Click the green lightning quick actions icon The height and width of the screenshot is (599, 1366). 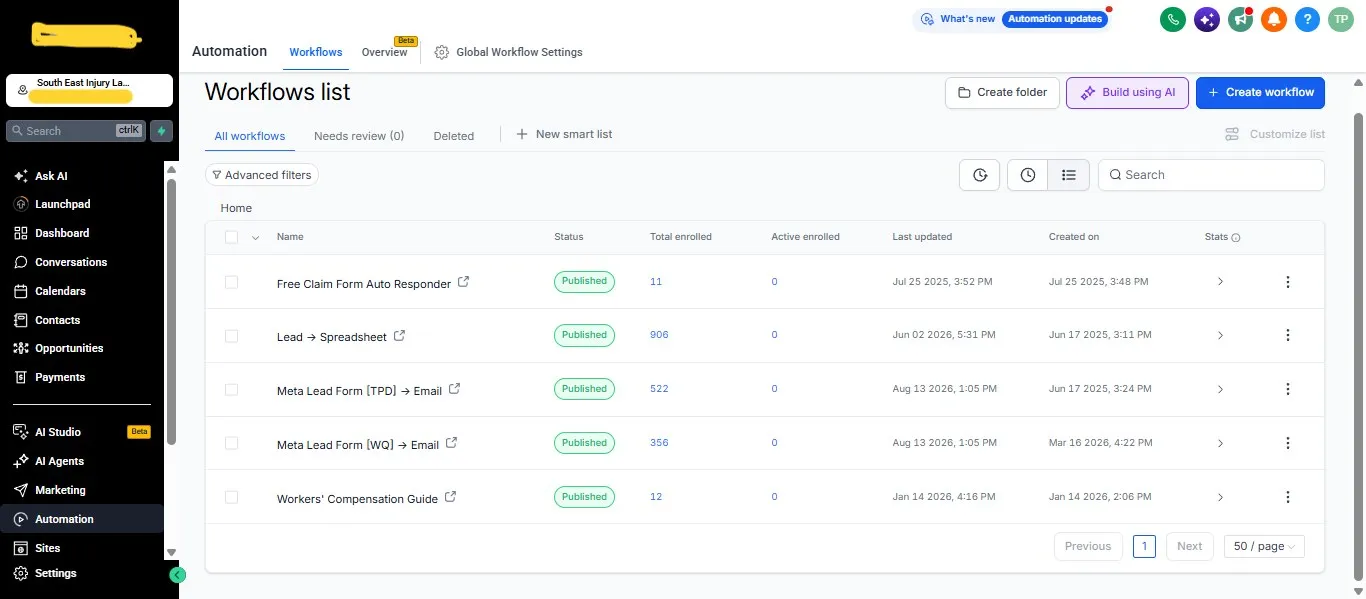click(x=161, y=130)
